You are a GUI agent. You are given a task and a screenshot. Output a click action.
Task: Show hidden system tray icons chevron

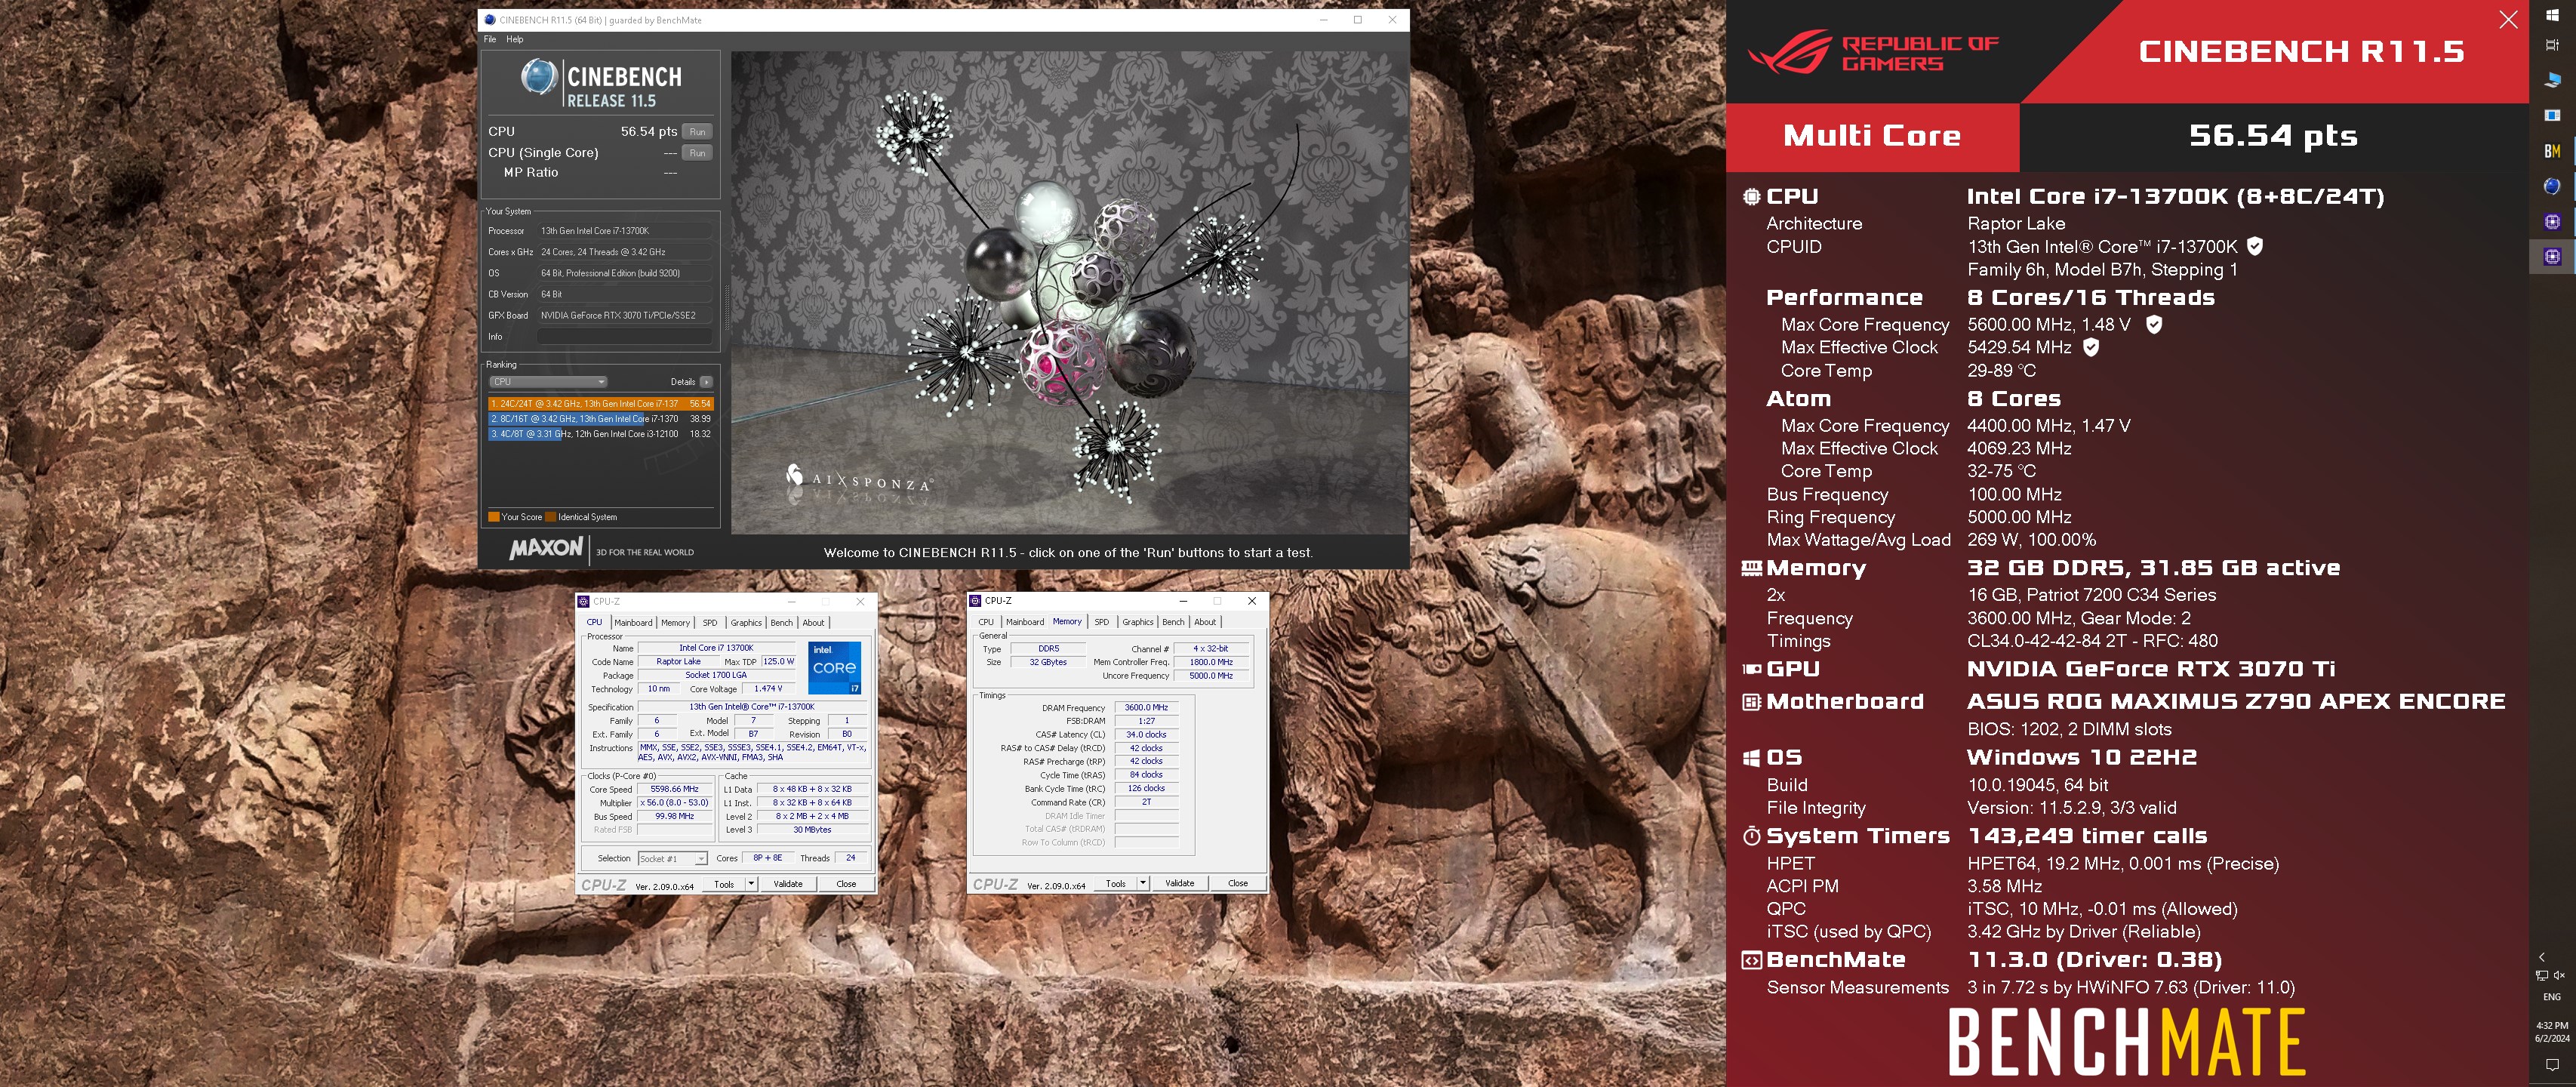tap(2542, 957)
